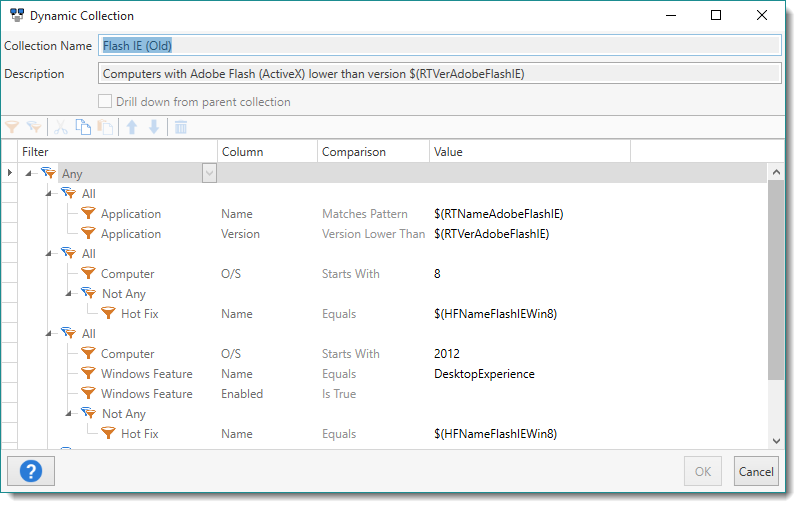The image size is (801, 508).
Task: Click the Paste icon in filter toolbar
Action: (105, 127)
